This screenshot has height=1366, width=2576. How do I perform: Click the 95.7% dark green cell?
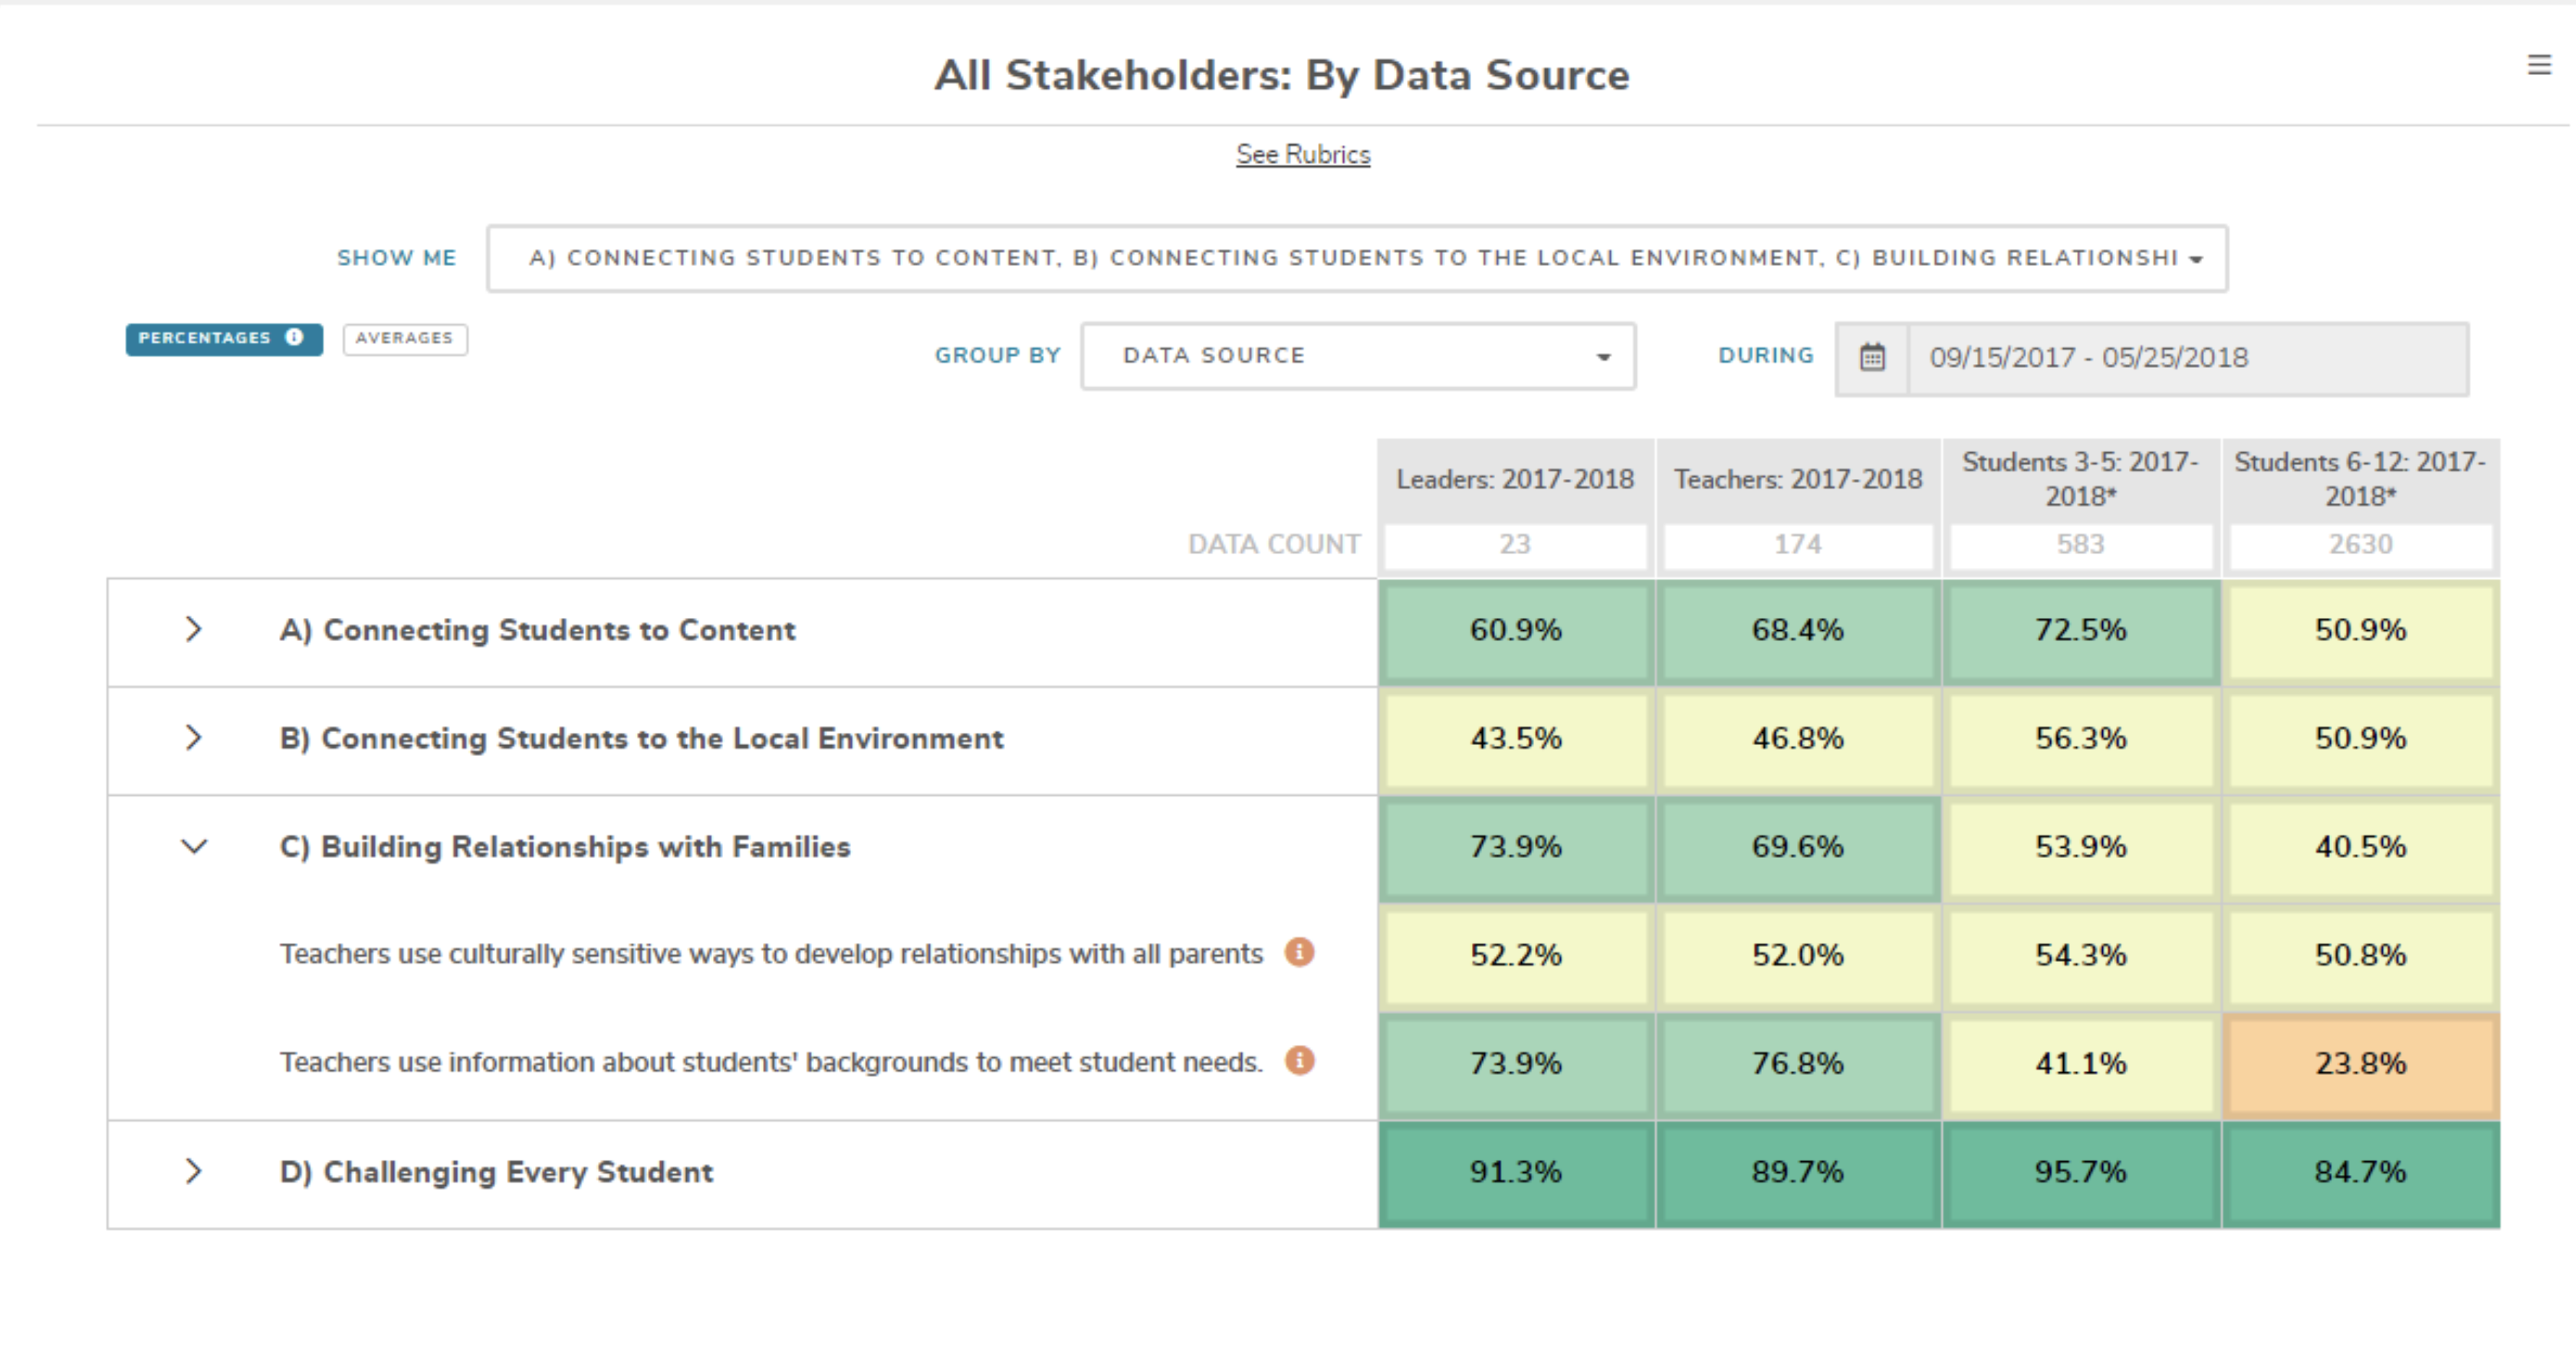2080,1172
